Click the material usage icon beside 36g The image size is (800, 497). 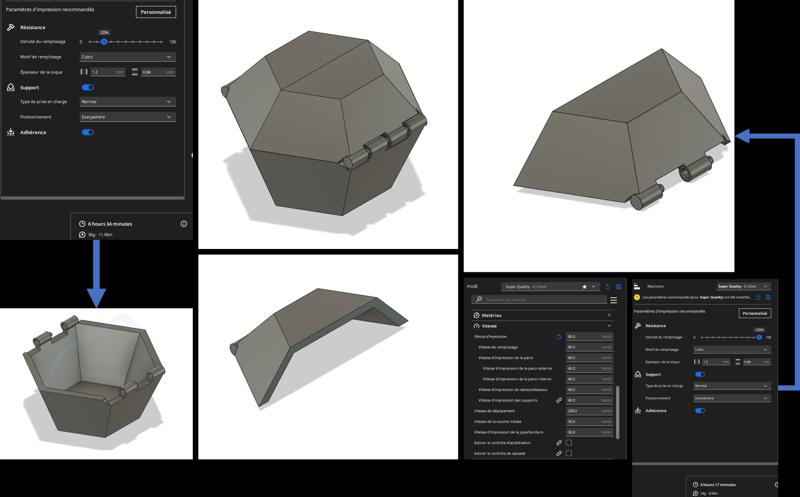tap(82, 235)
